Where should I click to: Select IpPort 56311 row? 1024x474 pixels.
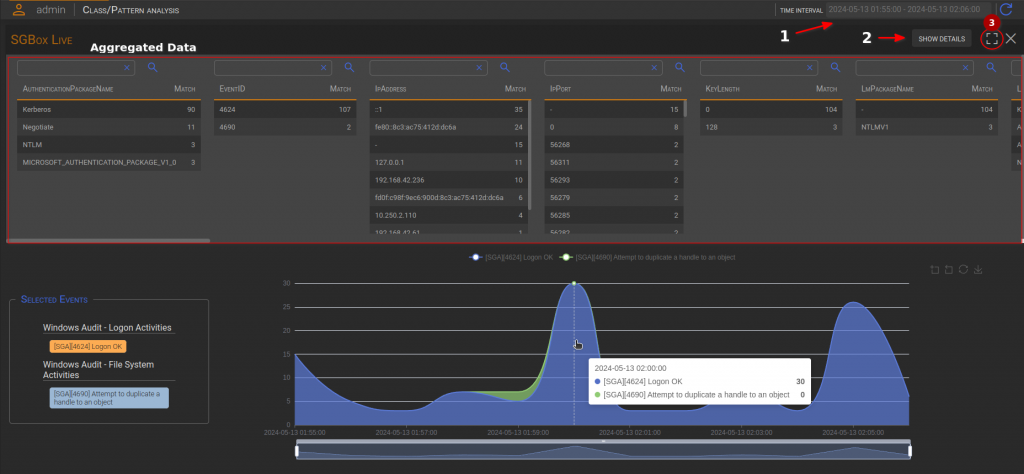click(x=614, y=162)
